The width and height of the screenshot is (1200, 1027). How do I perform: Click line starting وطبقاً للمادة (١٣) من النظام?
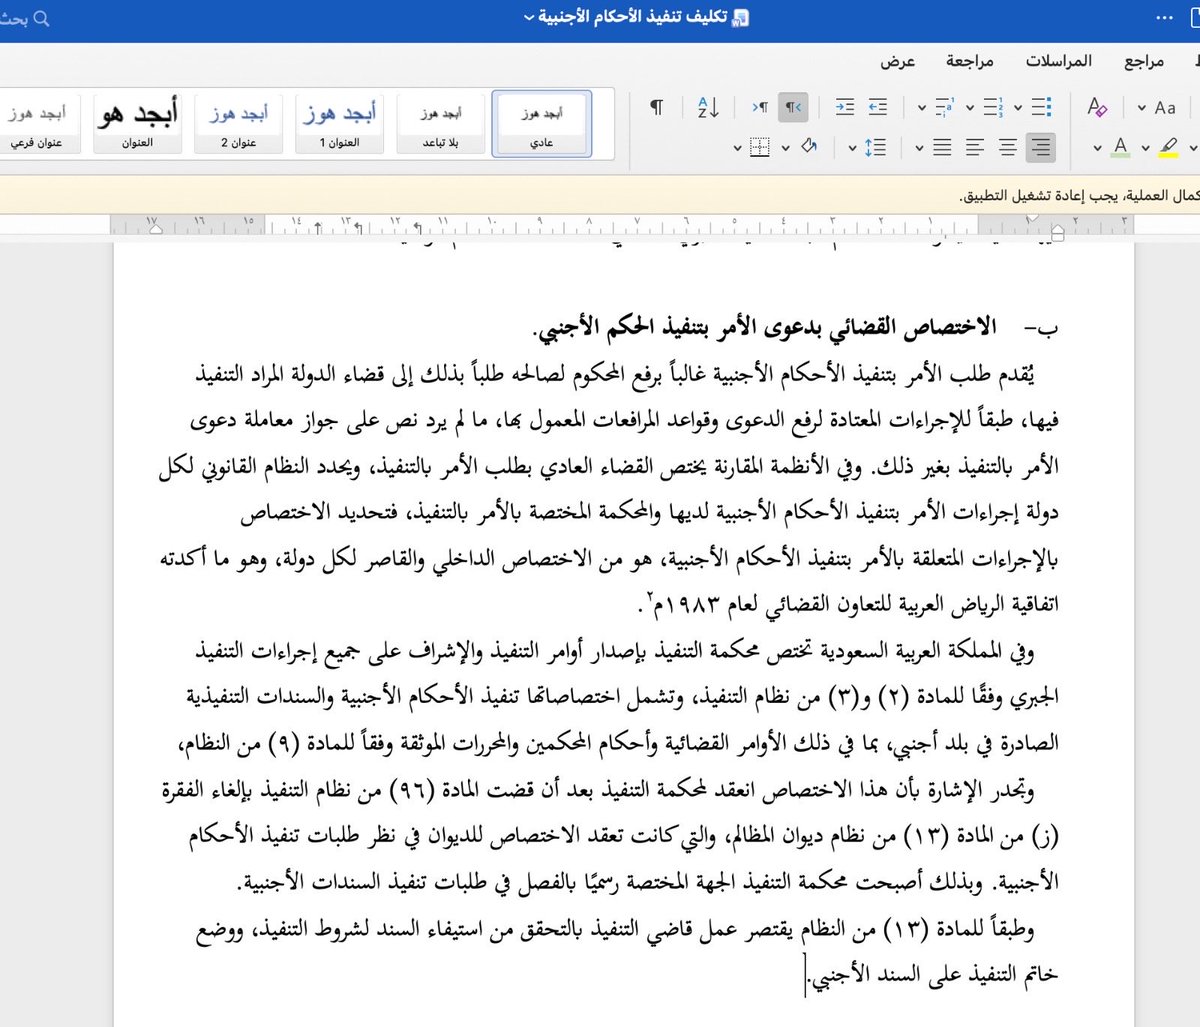(x=614, y=929)
